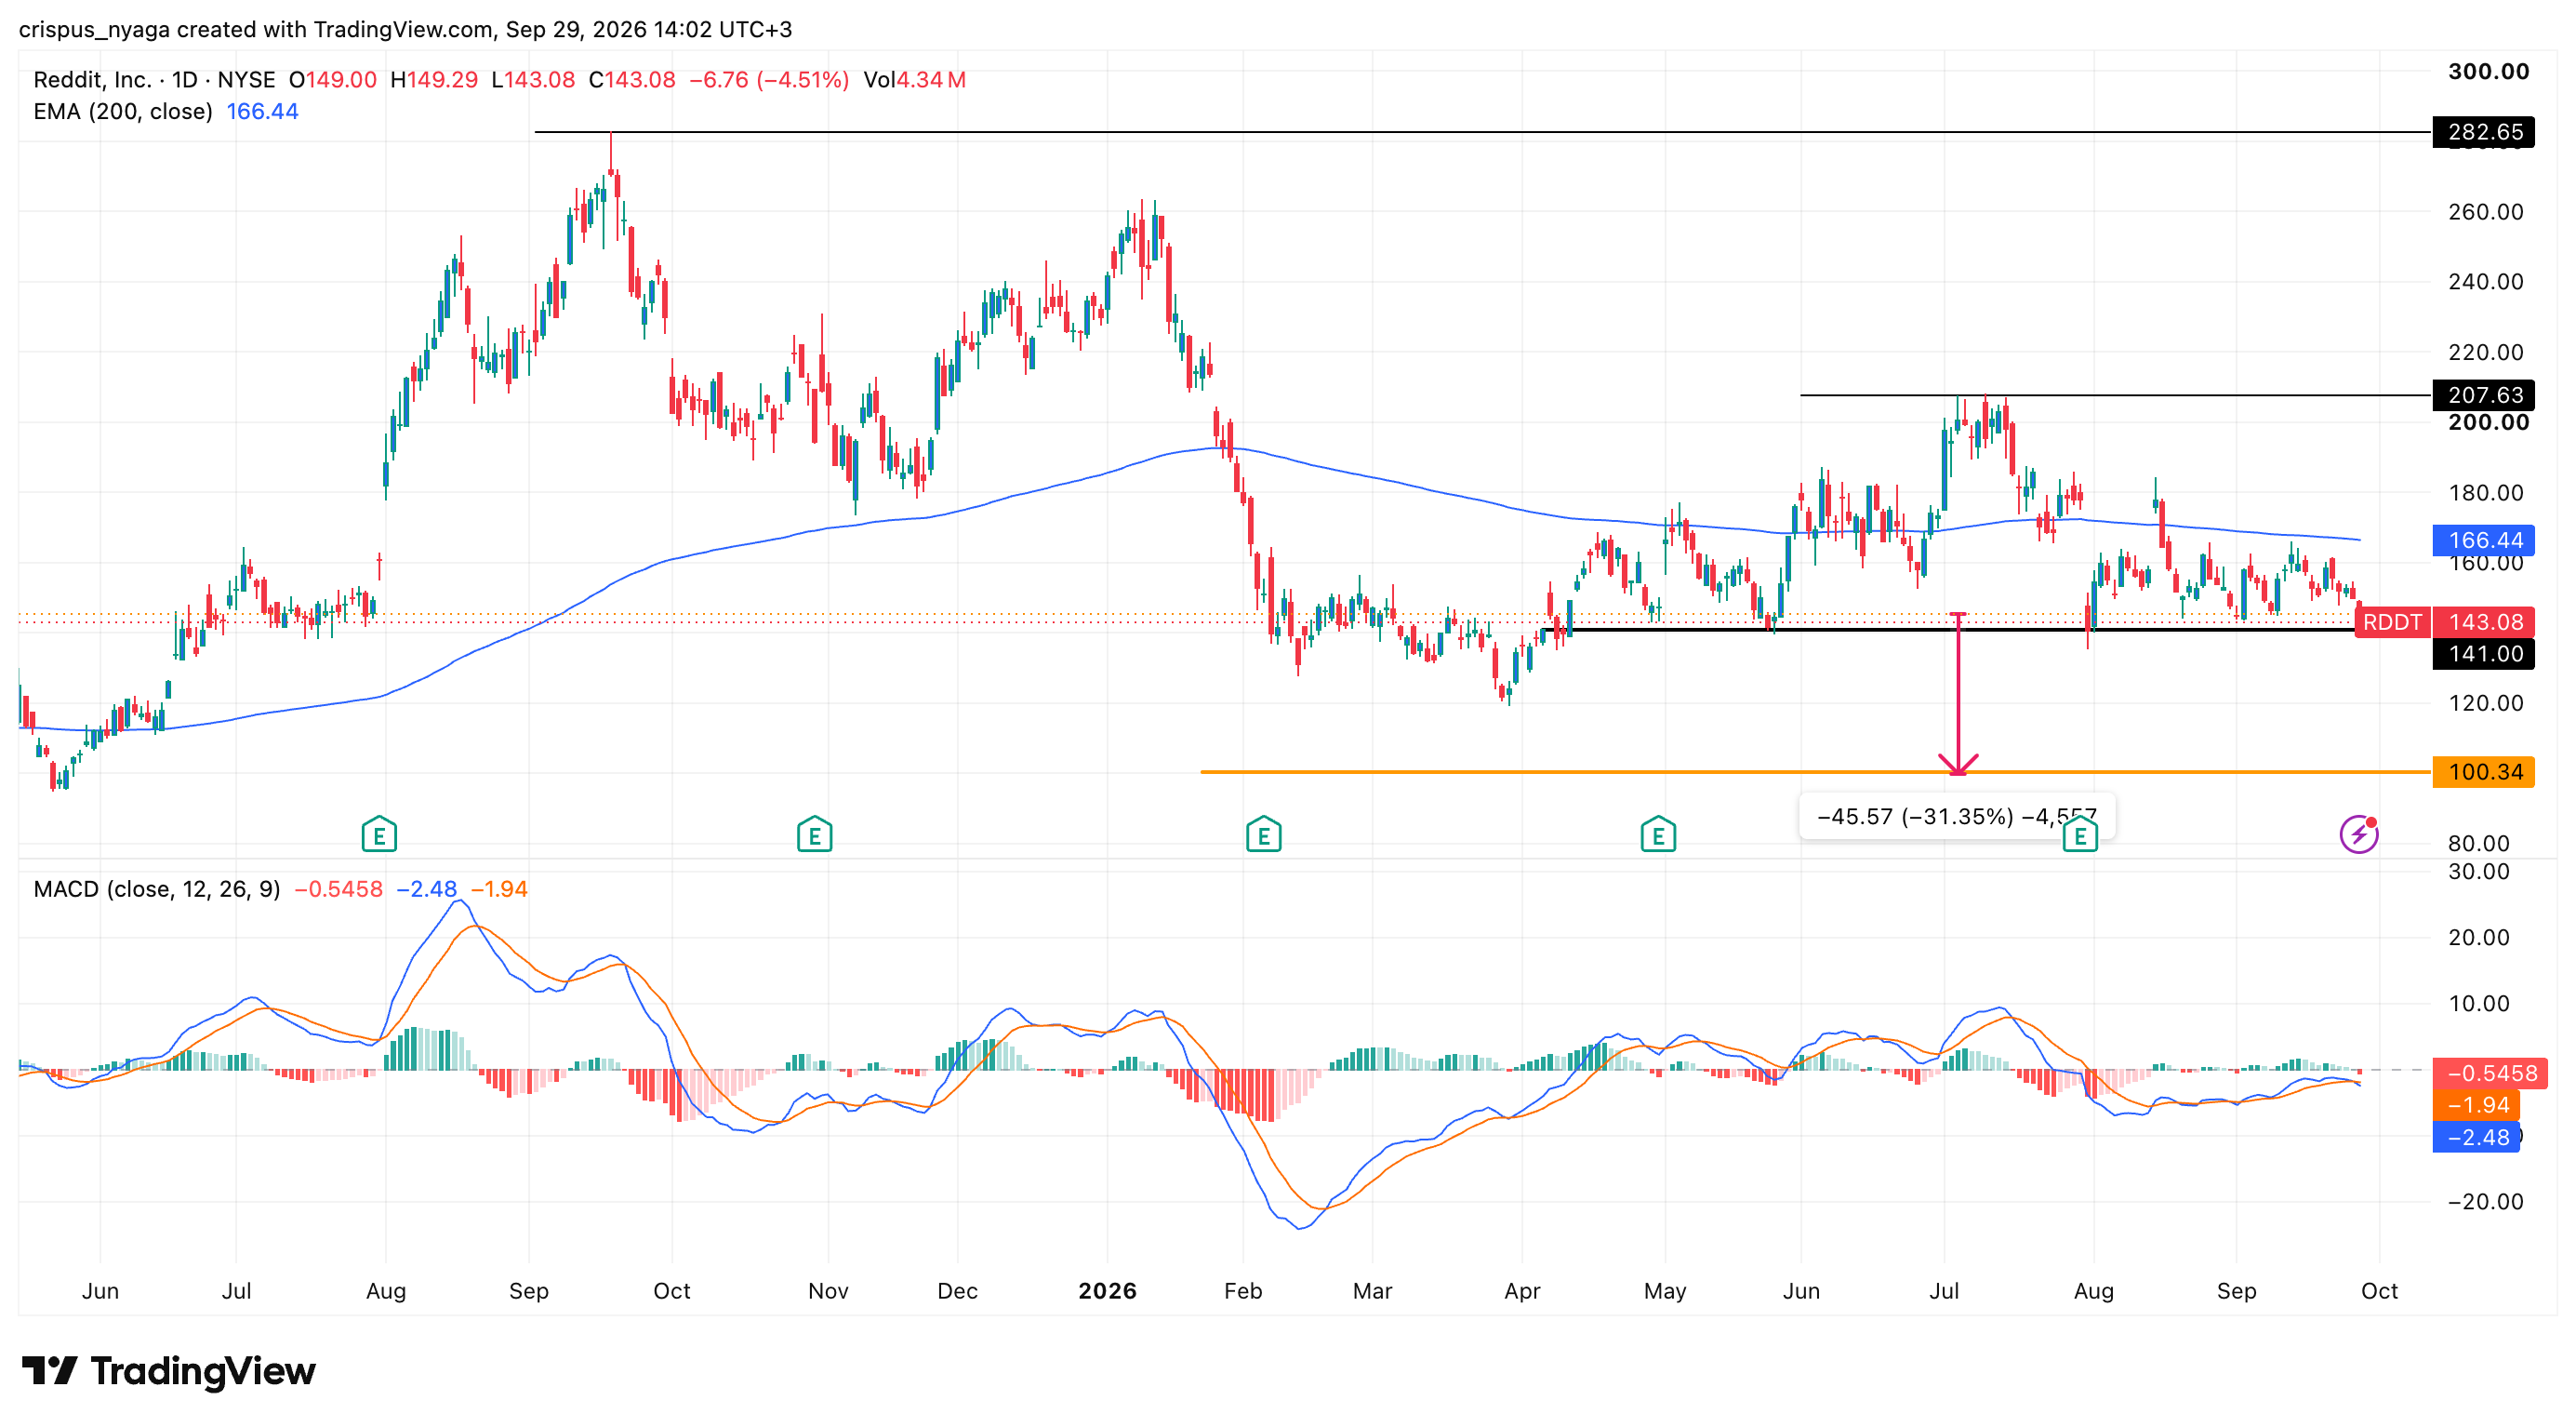Click the purple lightning event icon
The image size is (2576, 1427).
tap(2359, 834)
